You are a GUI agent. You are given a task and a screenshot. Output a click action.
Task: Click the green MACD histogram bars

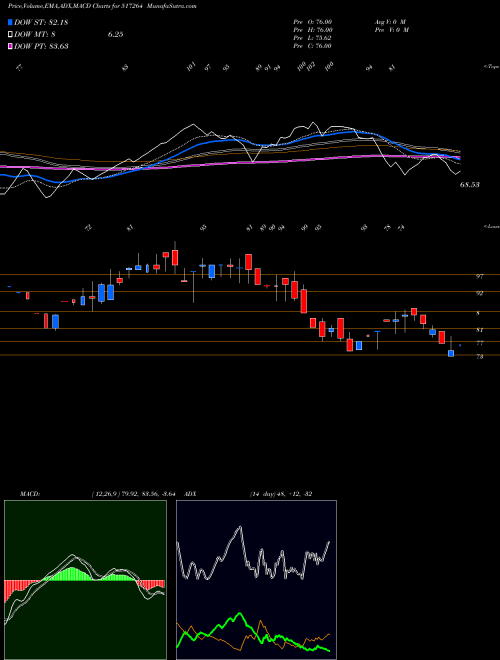click(72, 574)
